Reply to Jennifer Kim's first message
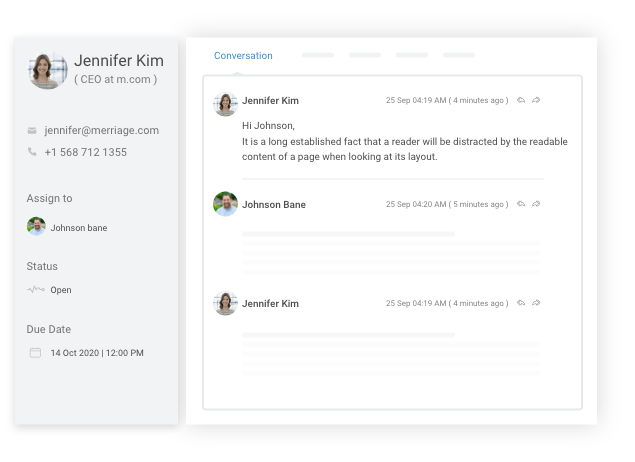The width and height of the screenshot is (635, 462). coord(521,100)
